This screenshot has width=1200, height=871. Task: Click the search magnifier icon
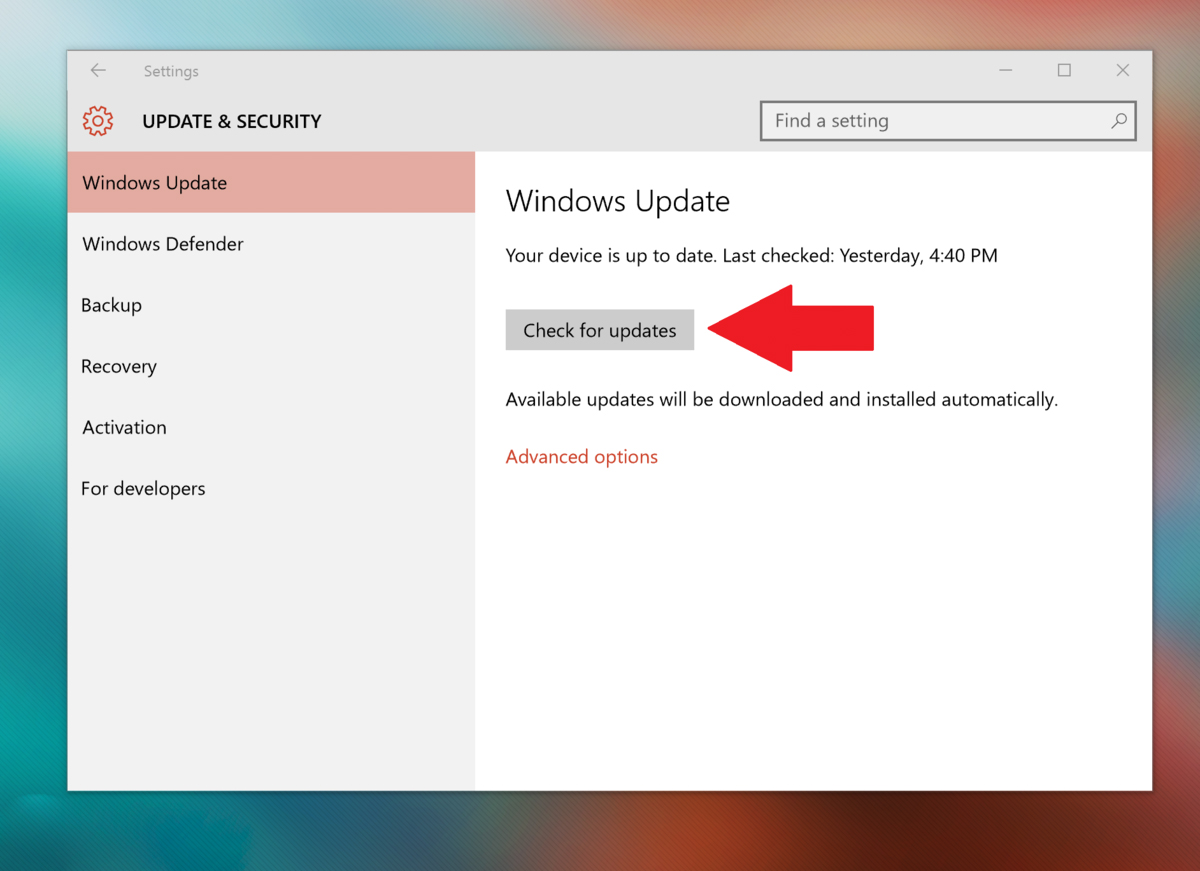click(x=1119, y=120)
